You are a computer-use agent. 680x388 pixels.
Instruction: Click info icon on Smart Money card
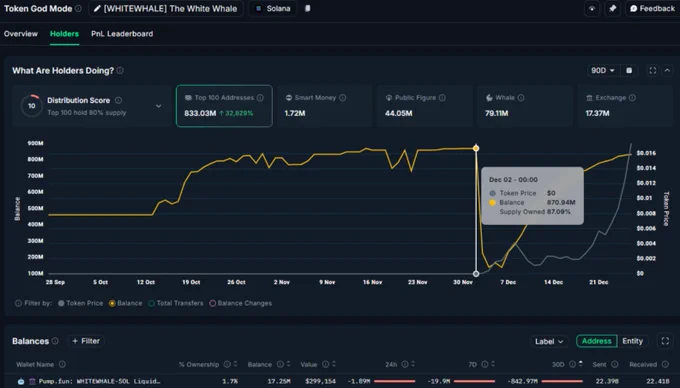(x=343, y=98)
